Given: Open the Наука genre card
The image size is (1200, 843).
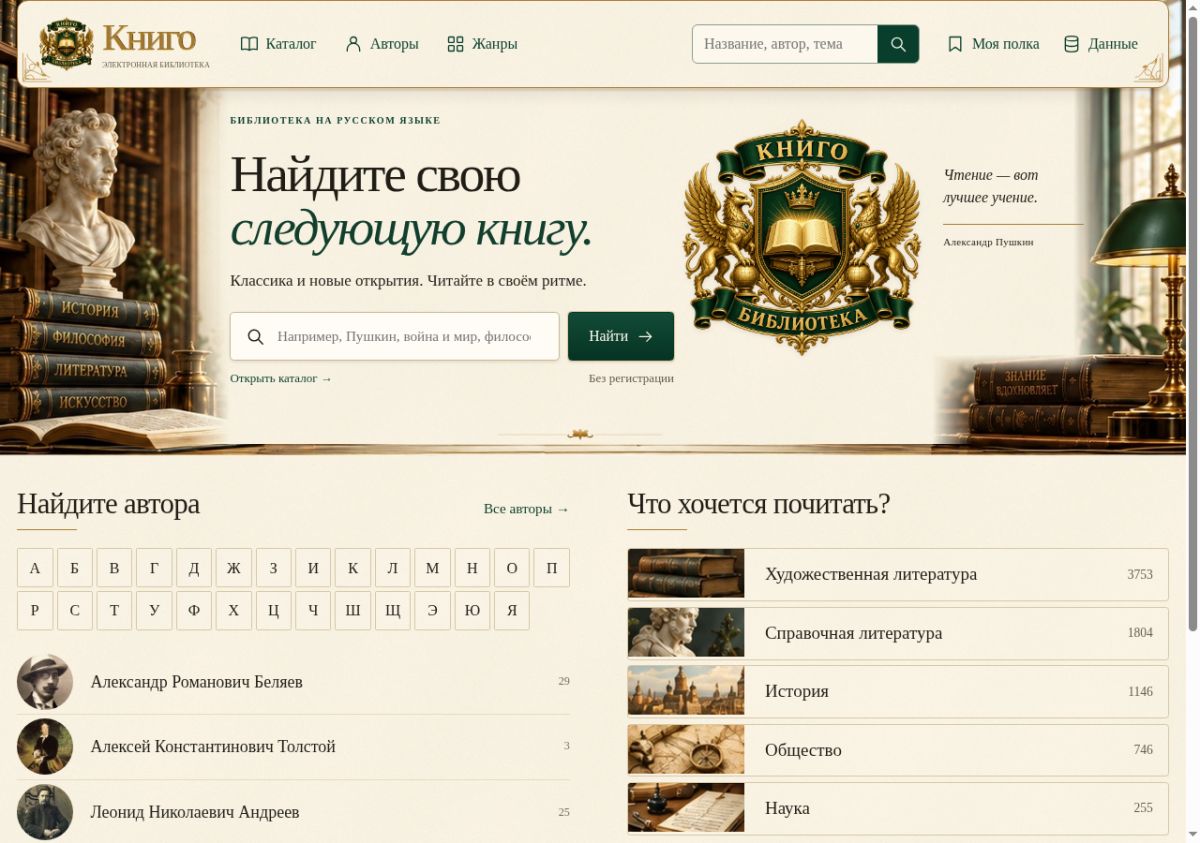Looking at the screenshot, I should [x=898, y=808].
